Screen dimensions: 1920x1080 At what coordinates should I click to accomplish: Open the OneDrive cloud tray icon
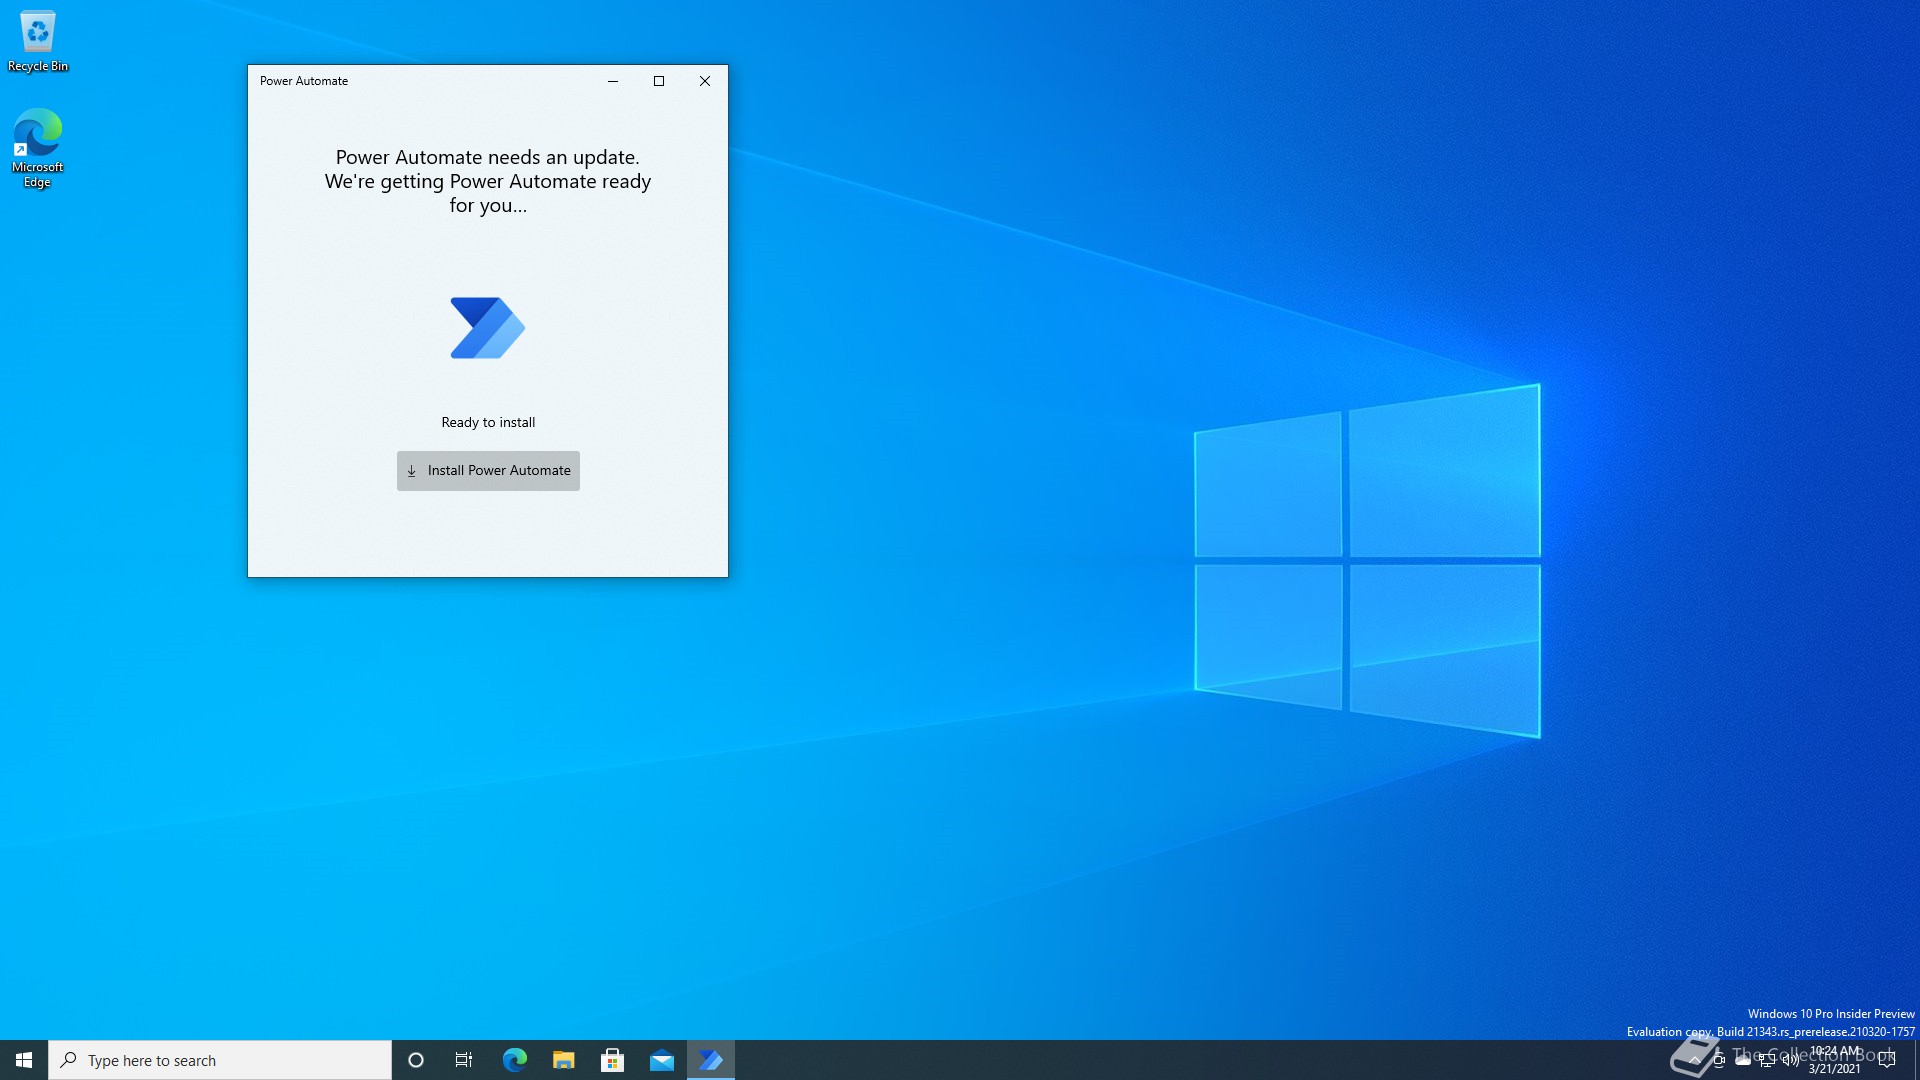click(x=1743, y=1060)
